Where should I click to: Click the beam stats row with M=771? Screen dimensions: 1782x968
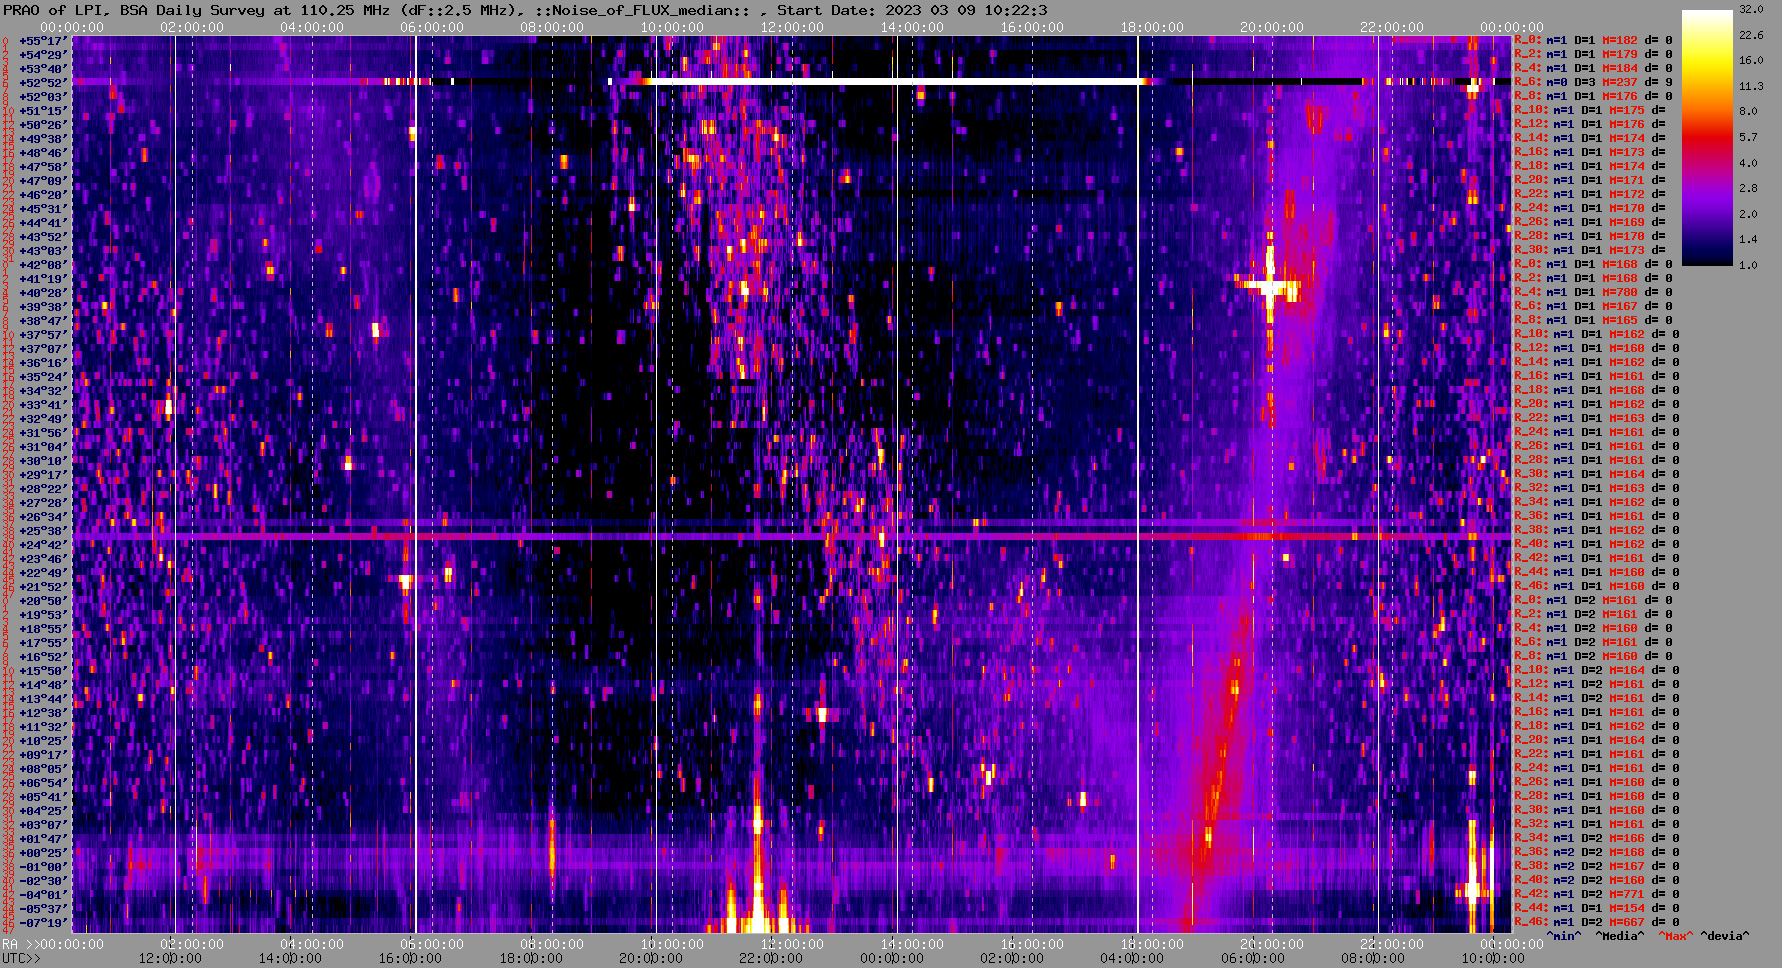1597,894
